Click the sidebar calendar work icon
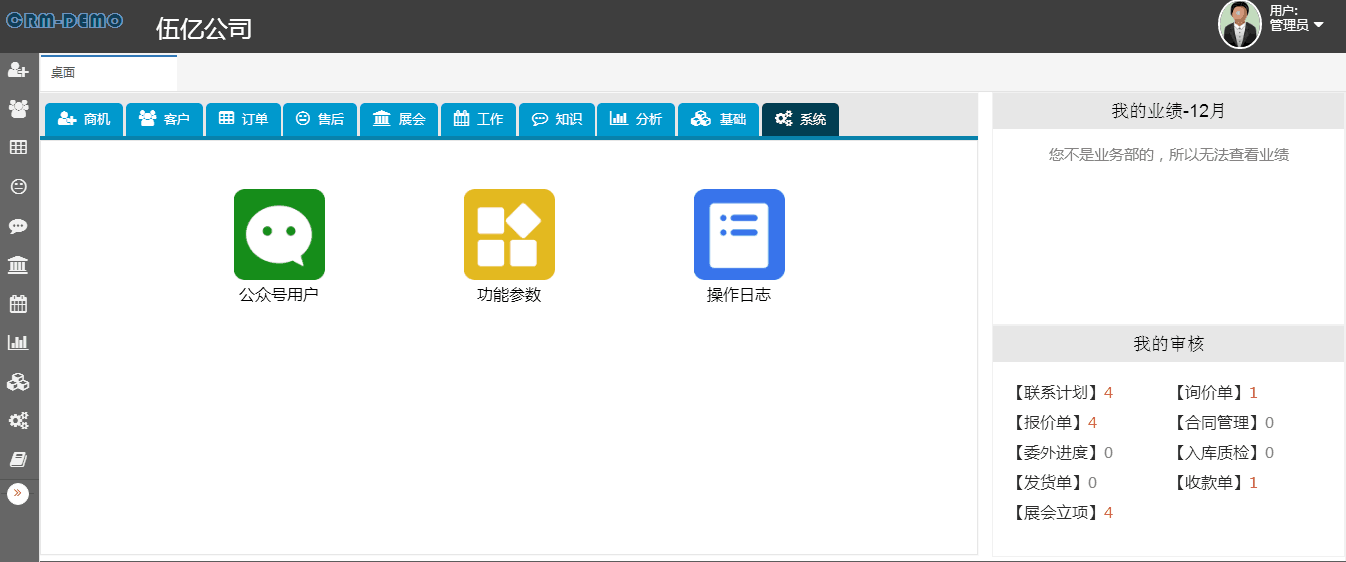This screenshot has width=1346, height=562. 18,304
